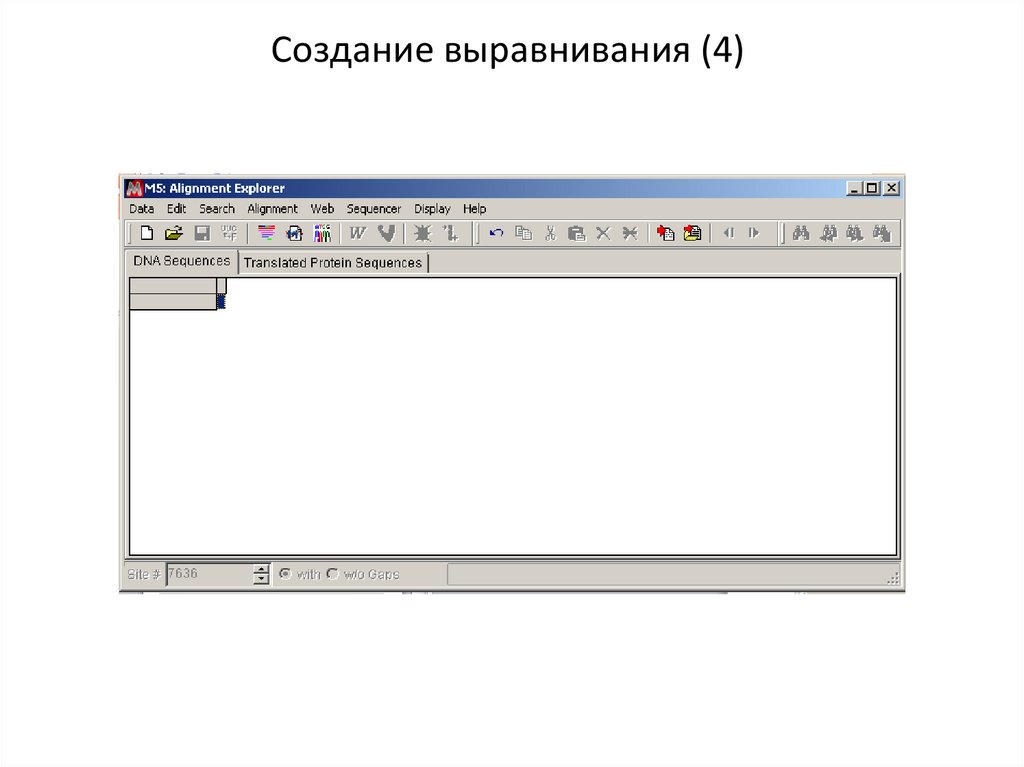The height and width of the screenshot is (767, 1024).
Task: Click the delete gaps icon
Action: coord(630,233)
